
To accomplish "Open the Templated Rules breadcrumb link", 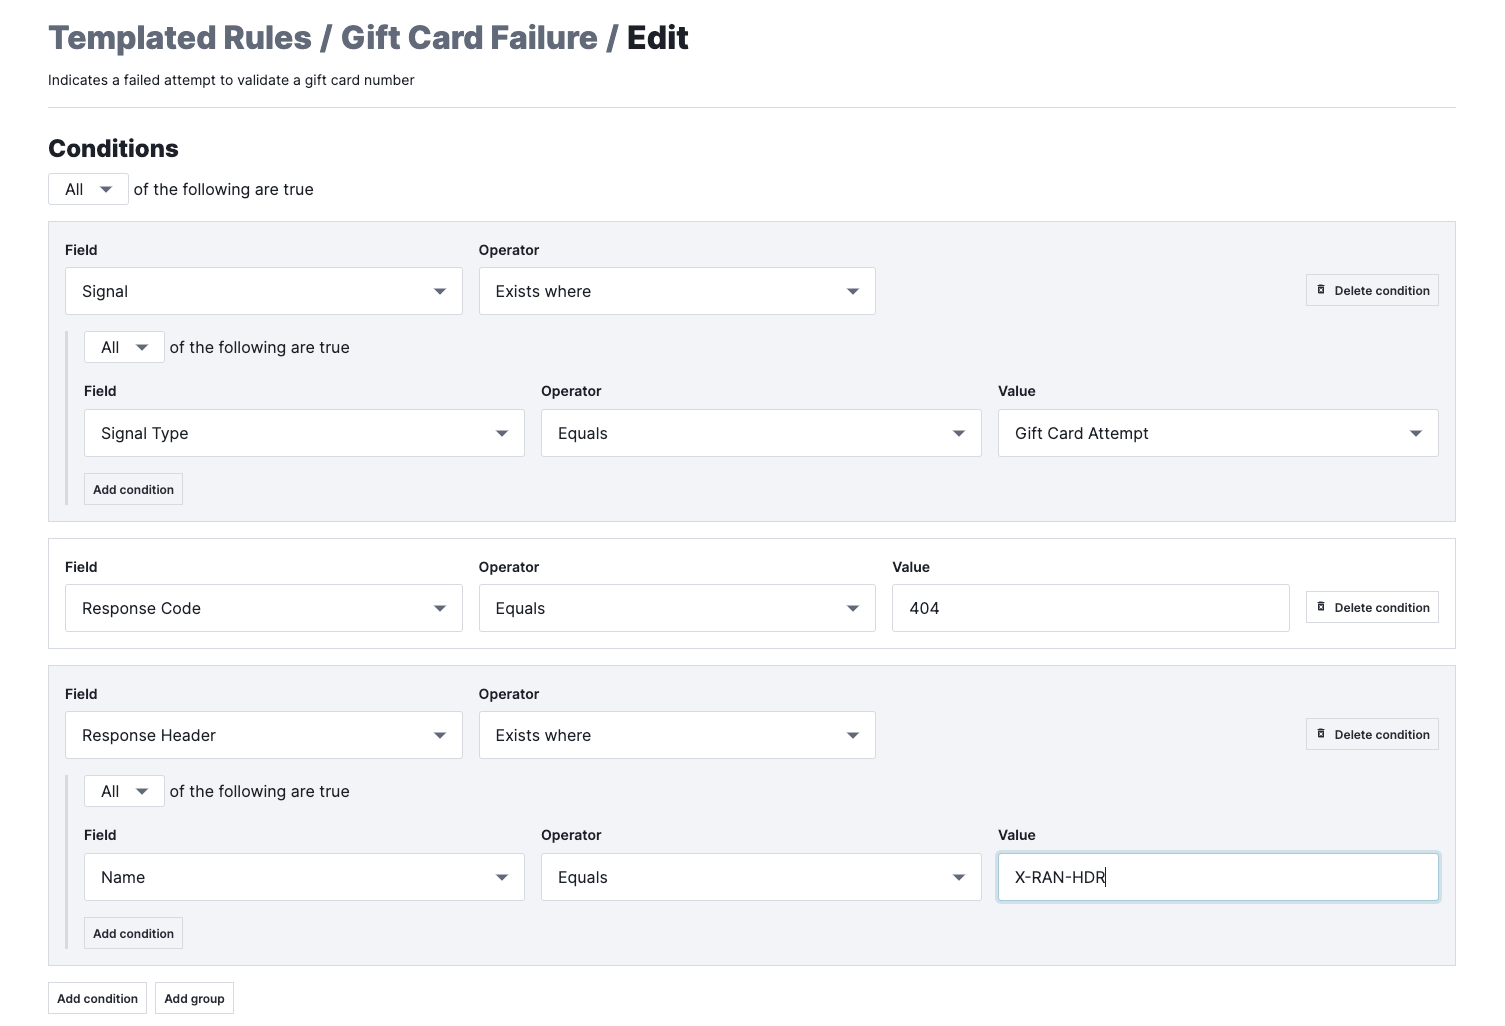I will [180, 37].
